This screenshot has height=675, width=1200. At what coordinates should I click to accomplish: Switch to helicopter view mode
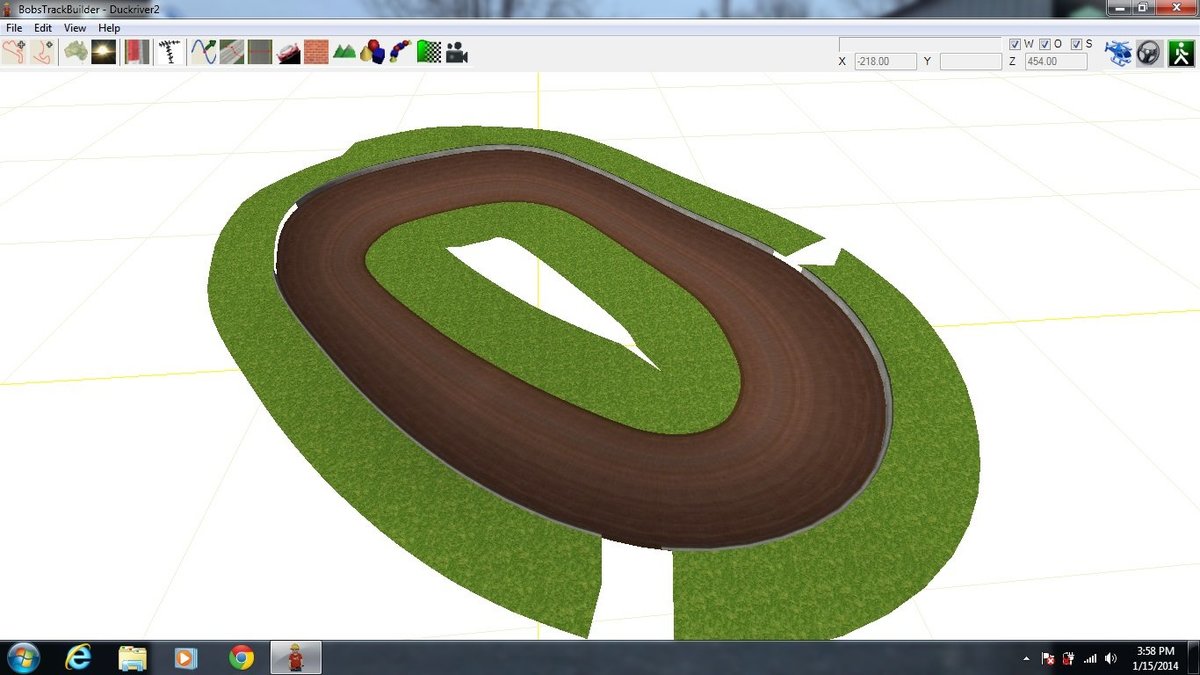coord(1118,53)
